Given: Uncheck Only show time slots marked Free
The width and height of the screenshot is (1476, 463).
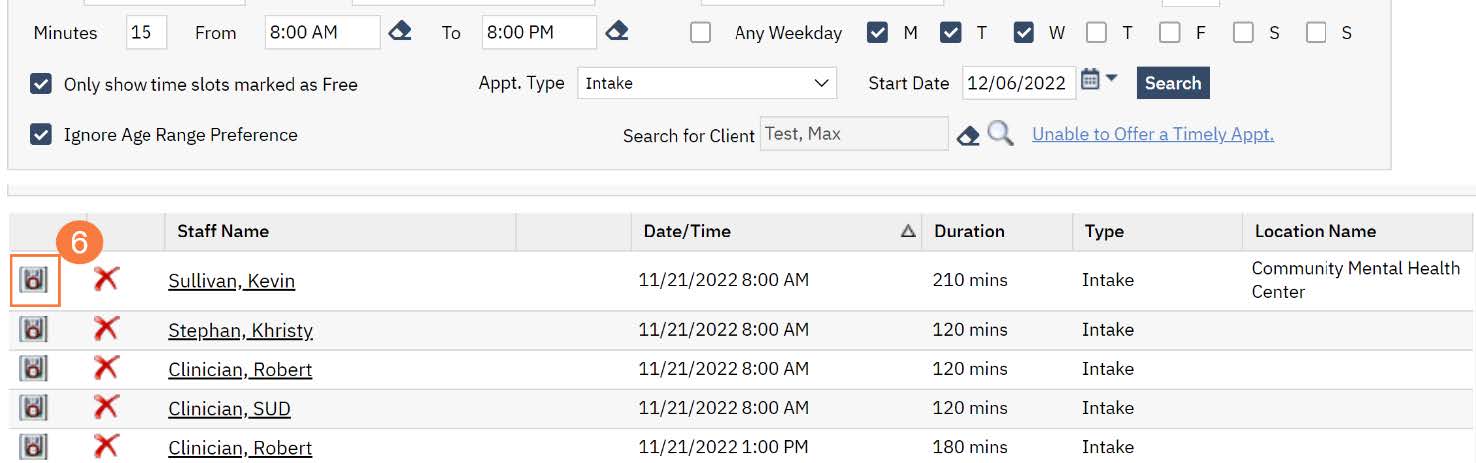Looking at the screenshot, I should click(41, 84).
